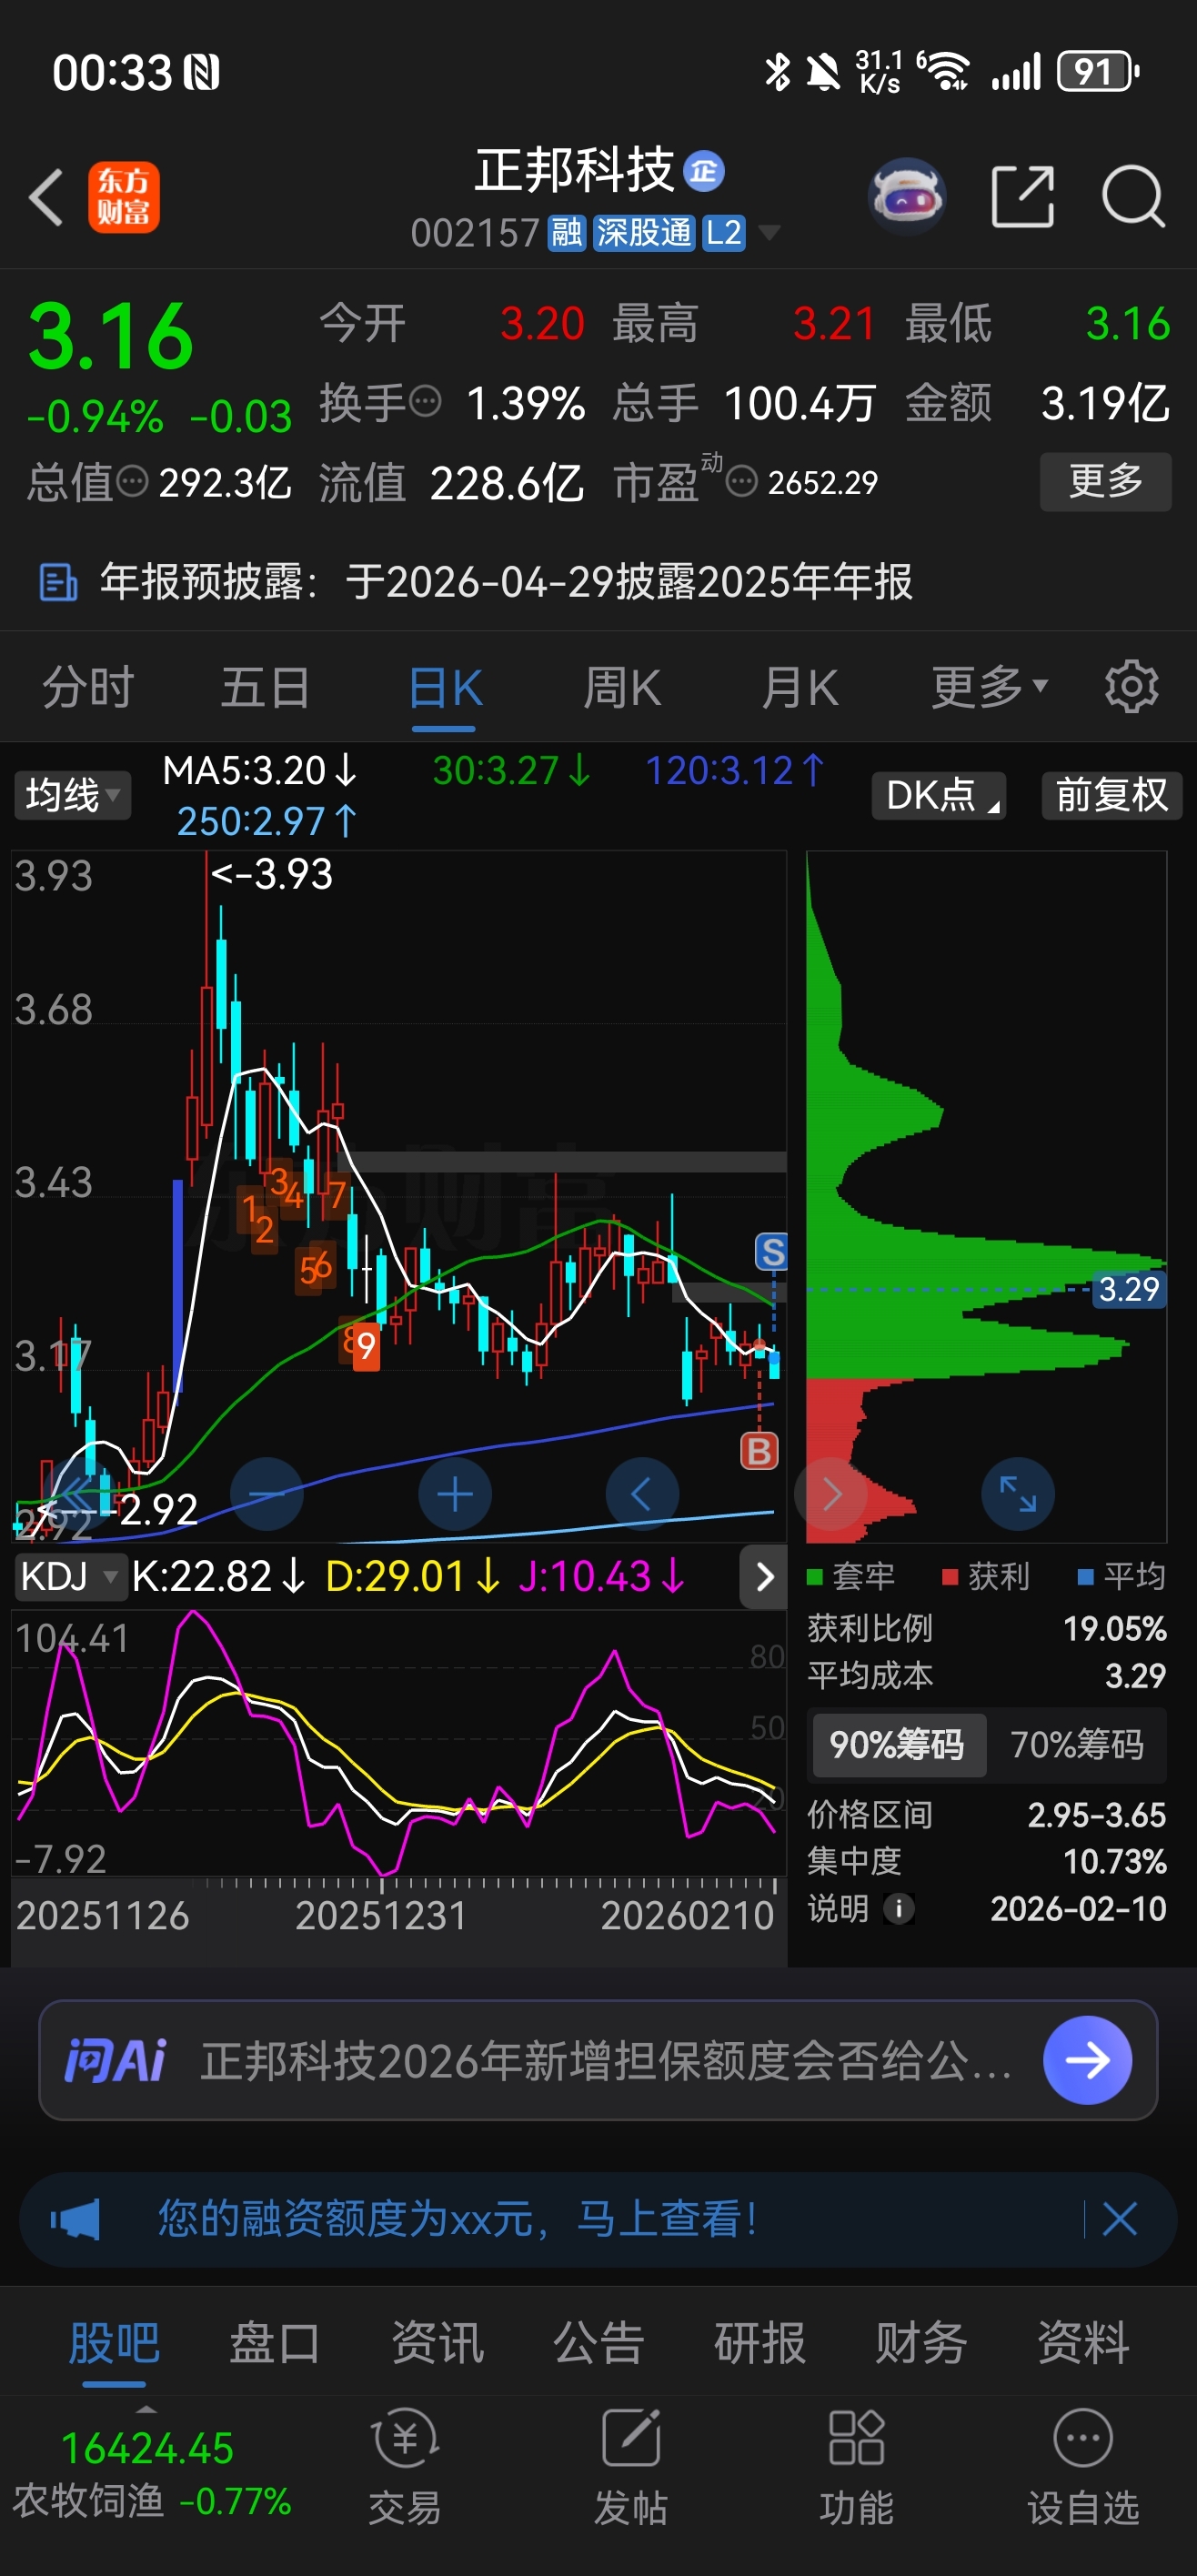Switch to 月K tab
This screenshot has width=1197, height=2576.
coord(800,688)
